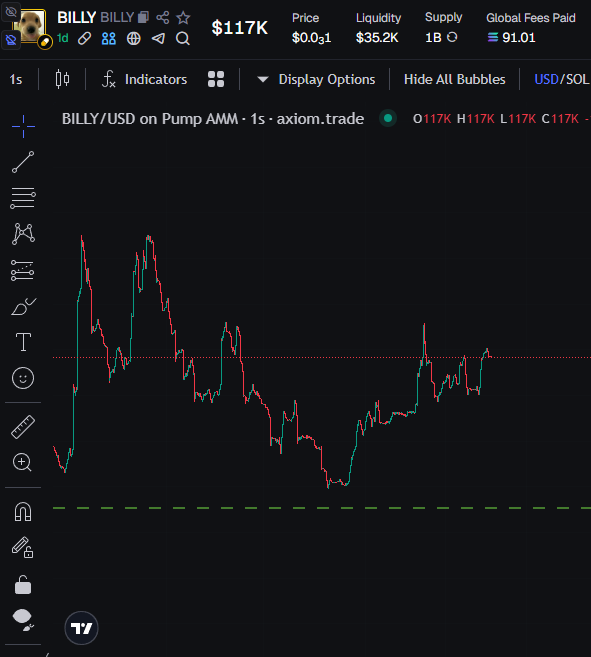
Task: Select the trend line drawing tool
Action: click(x=23, y=162)
